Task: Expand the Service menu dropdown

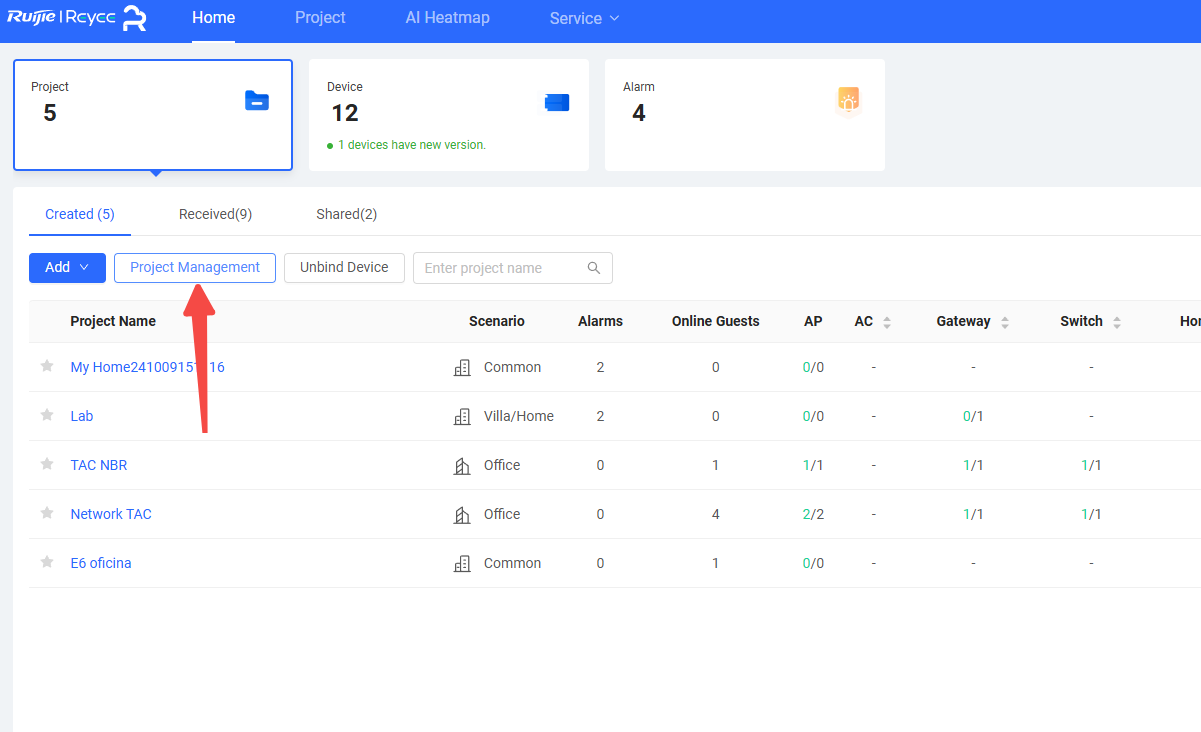Action: coord(585,18)
